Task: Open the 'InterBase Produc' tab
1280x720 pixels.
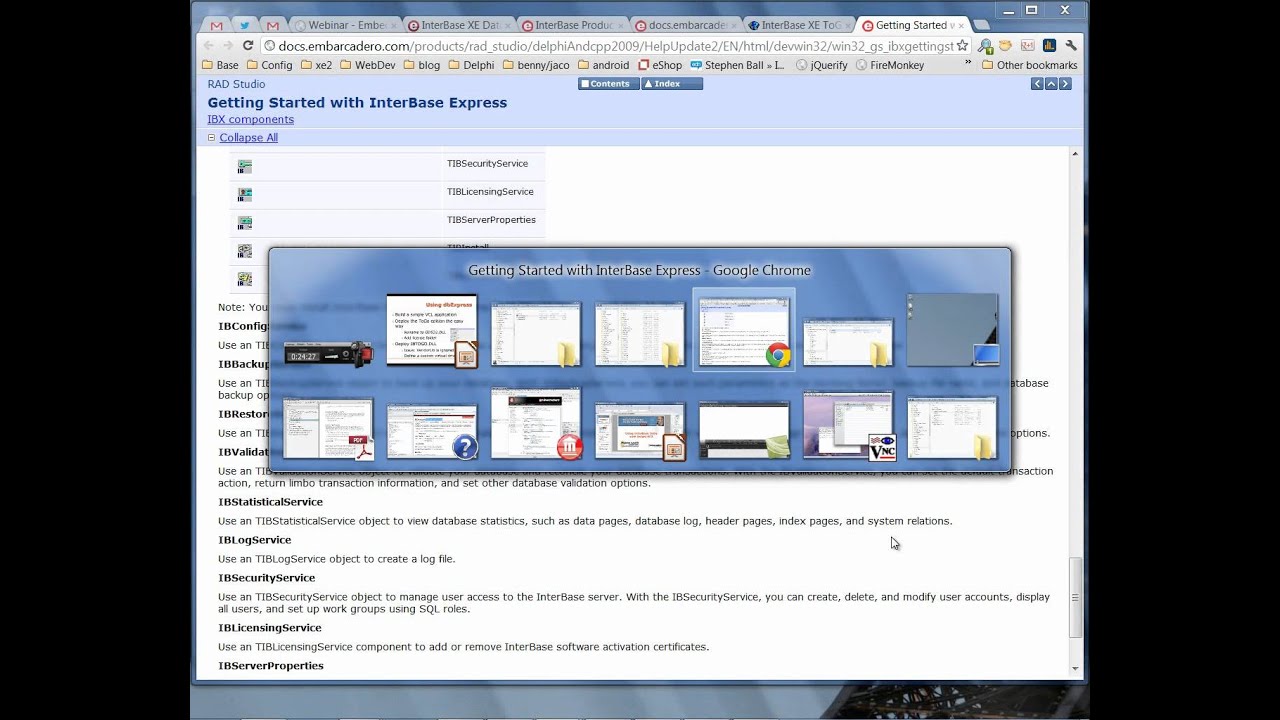Action: pyautogui.click(x=572, y=25)
